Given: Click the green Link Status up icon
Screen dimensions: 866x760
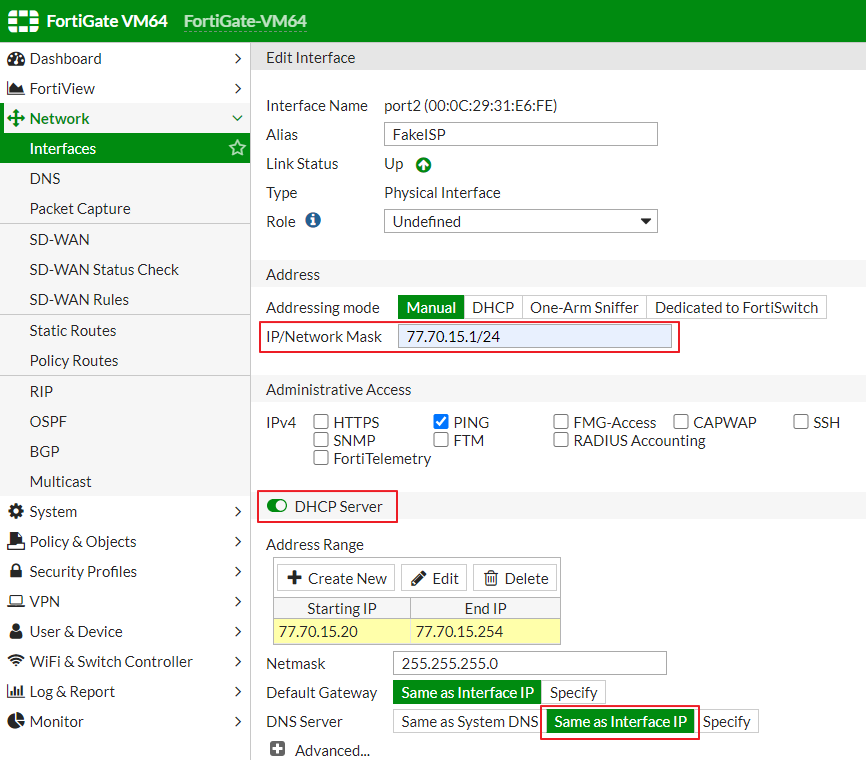Looking at the screenshot, I should click(424, 165).
